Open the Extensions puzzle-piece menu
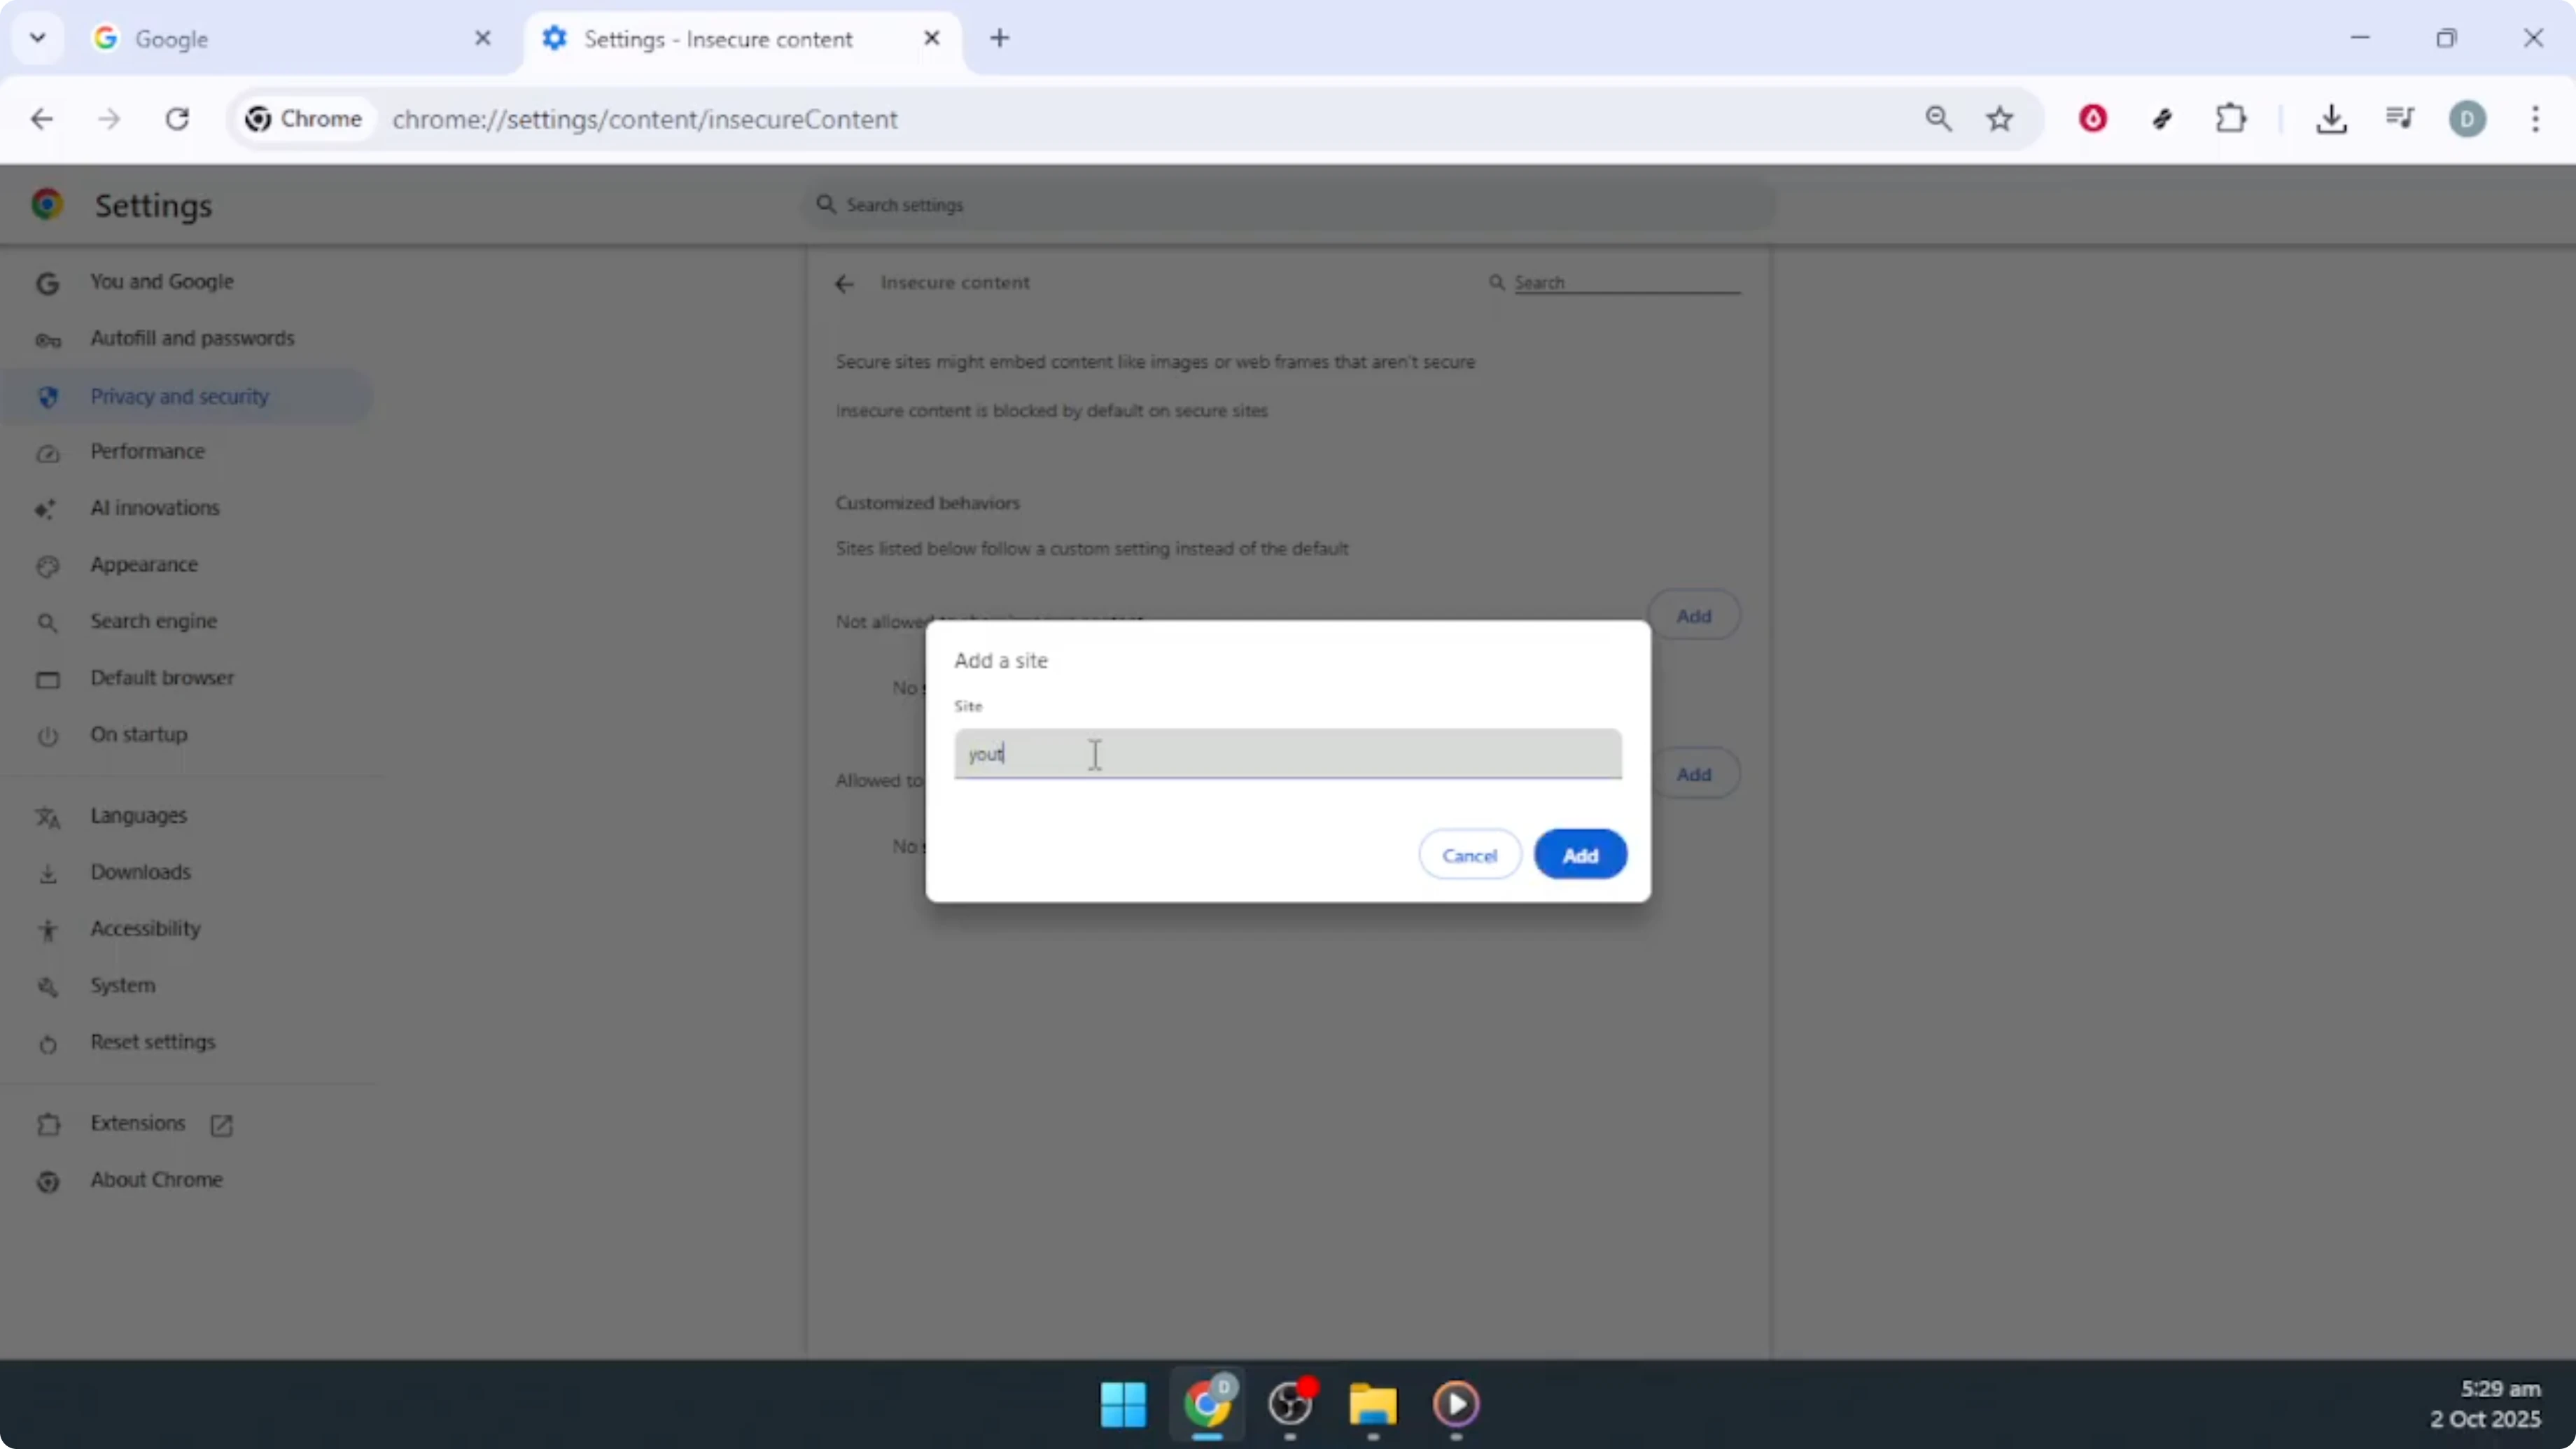This screenshot has width=2576, height=1449. point(2231,119)
